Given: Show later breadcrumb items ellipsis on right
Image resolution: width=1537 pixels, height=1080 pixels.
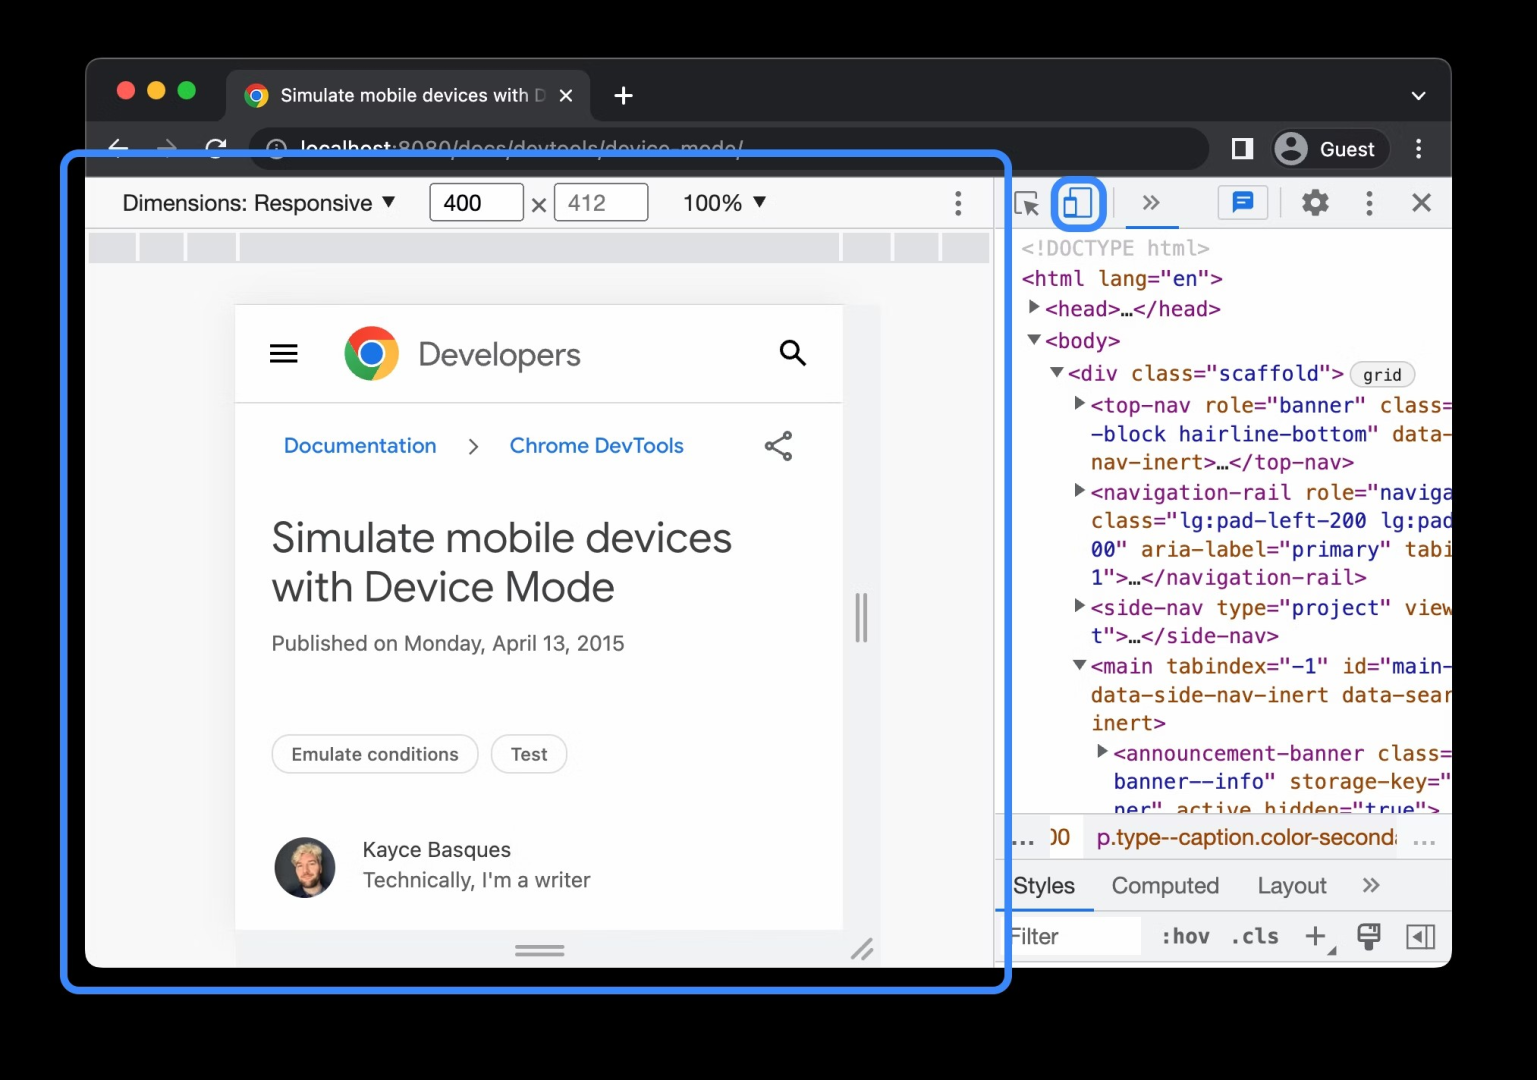Looking at the screenshot, I should pos(1425,841).
